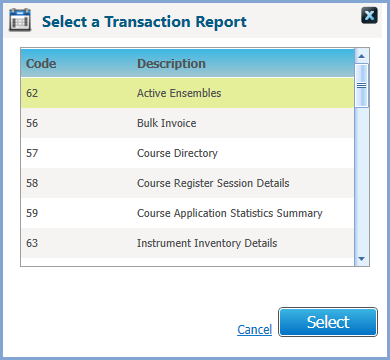The height and width of the screenshot is (360, 390).
Task: Click code 56 cell
Action: 32,123
